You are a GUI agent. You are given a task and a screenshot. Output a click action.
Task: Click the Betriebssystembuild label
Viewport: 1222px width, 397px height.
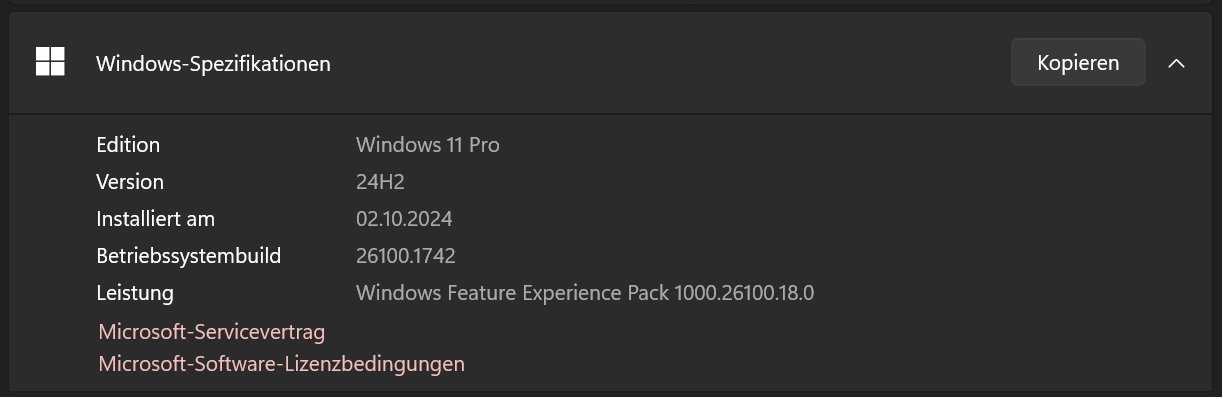(x=188, y=256)
